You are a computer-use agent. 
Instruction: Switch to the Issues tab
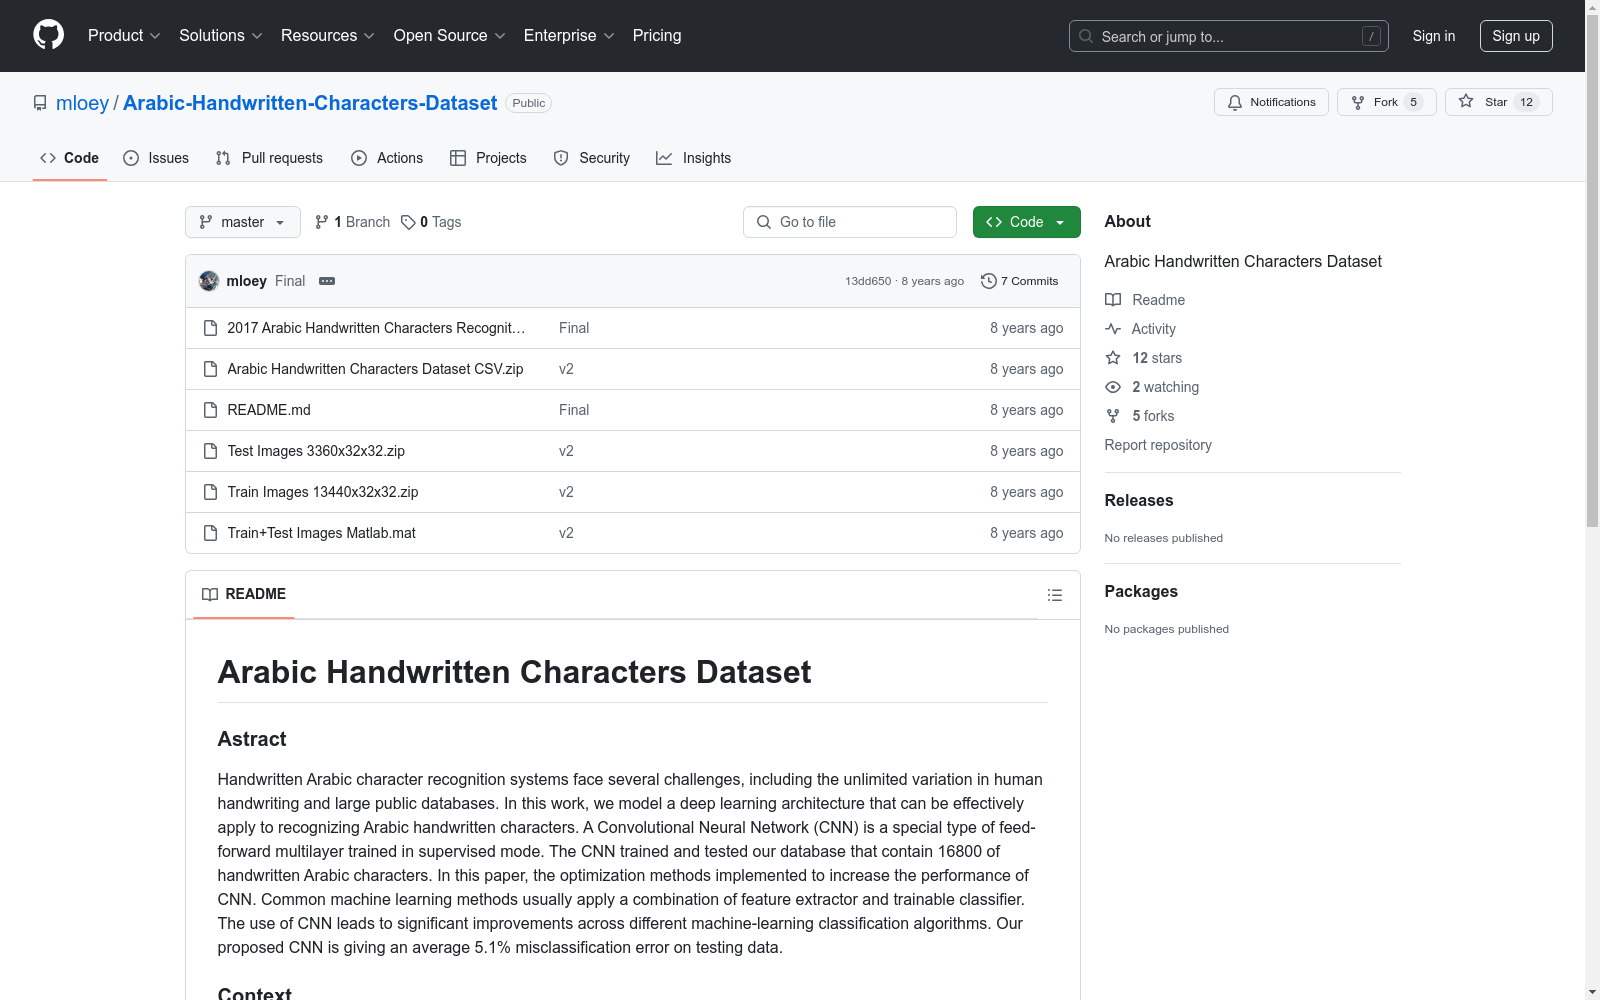[156, 158]
